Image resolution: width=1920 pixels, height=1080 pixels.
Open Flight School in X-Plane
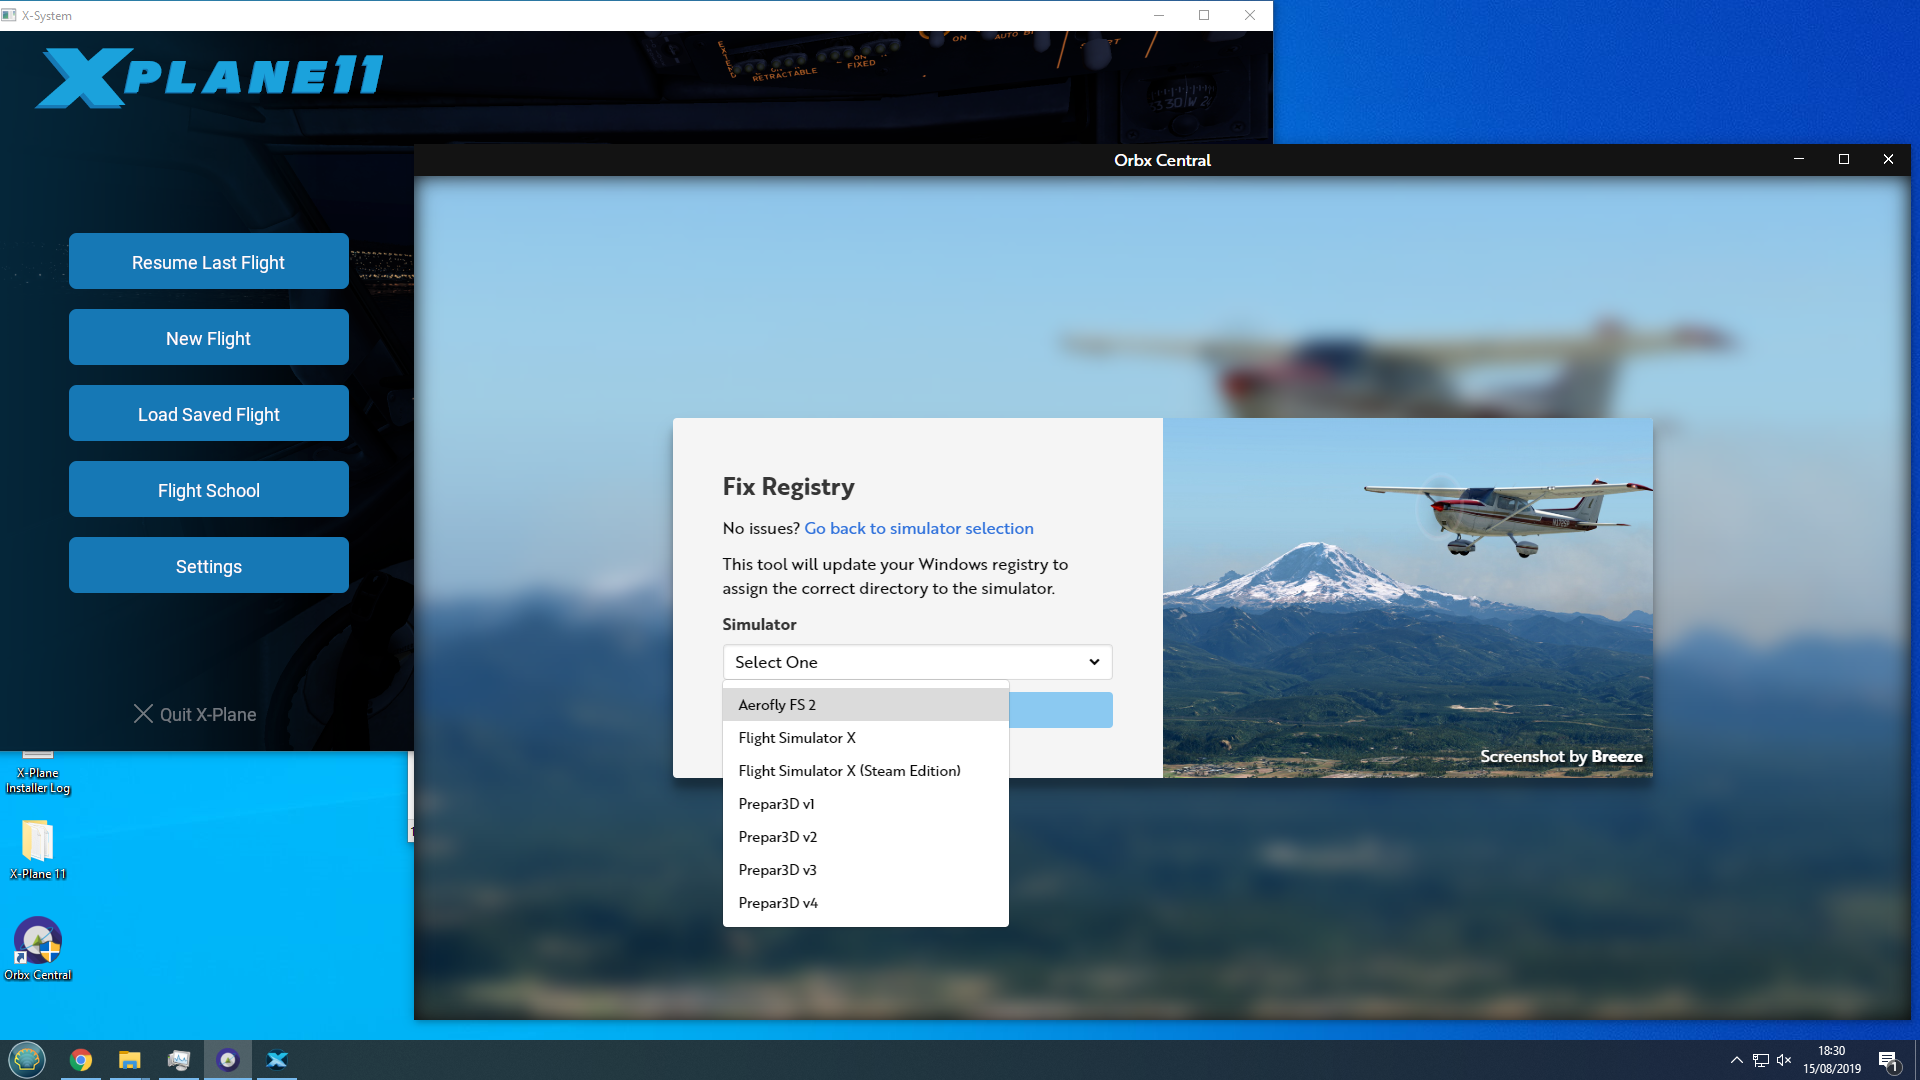pos(209,490)
